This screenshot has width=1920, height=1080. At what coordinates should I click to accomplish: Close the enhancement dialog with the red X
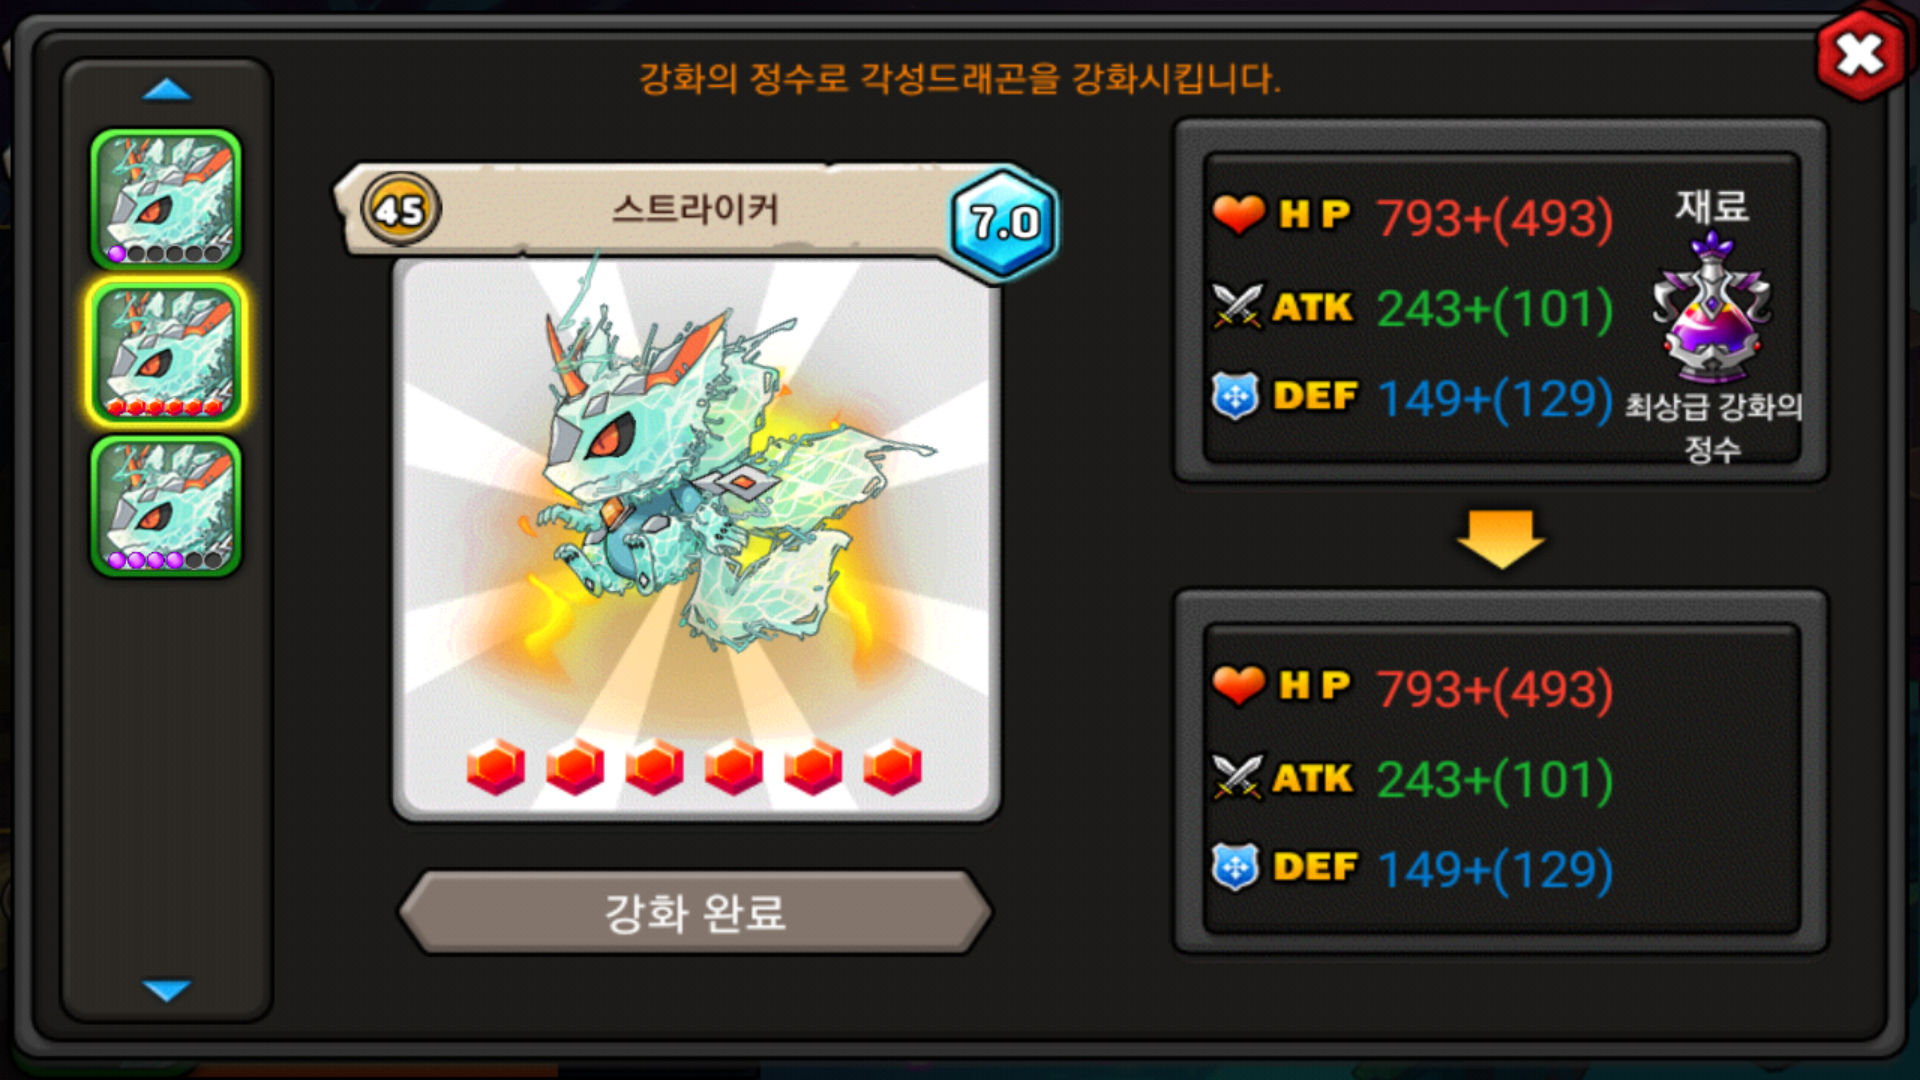pos(1860,54)
